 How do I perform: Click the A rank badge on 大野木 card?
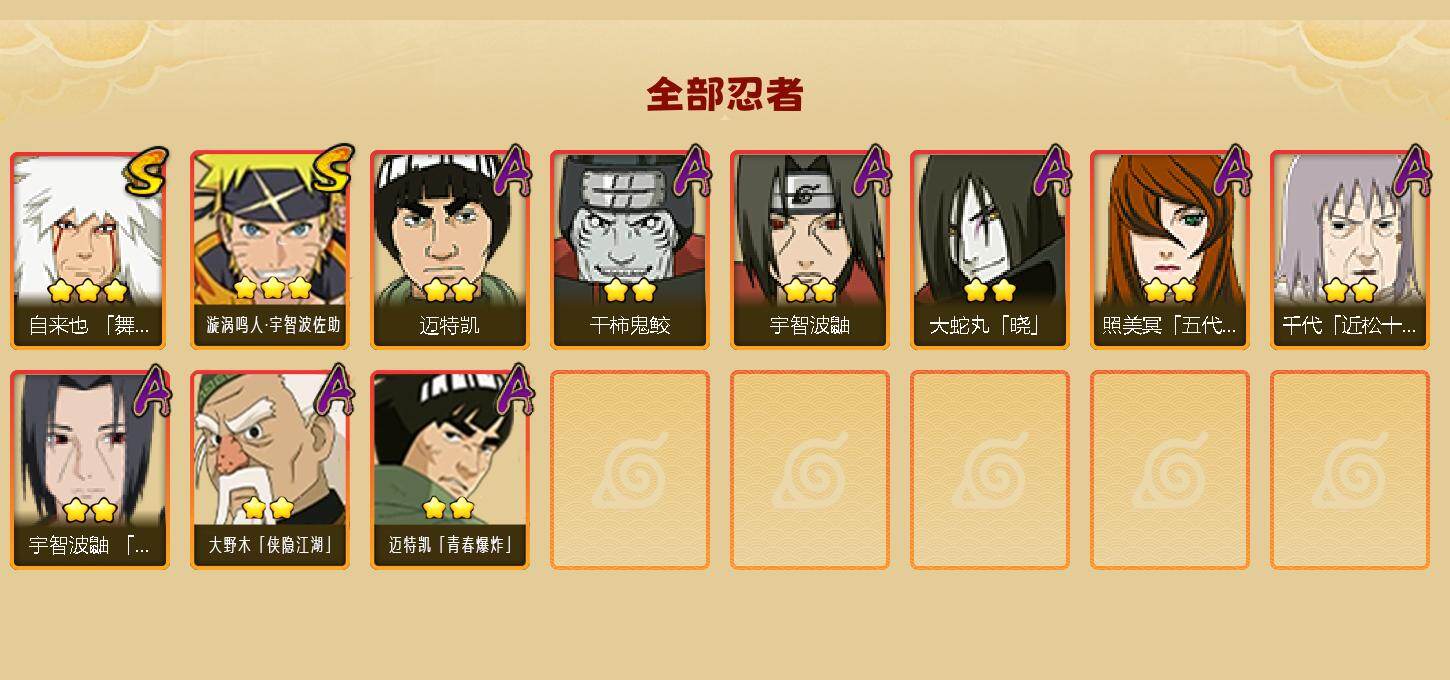[x=334, y=390]
